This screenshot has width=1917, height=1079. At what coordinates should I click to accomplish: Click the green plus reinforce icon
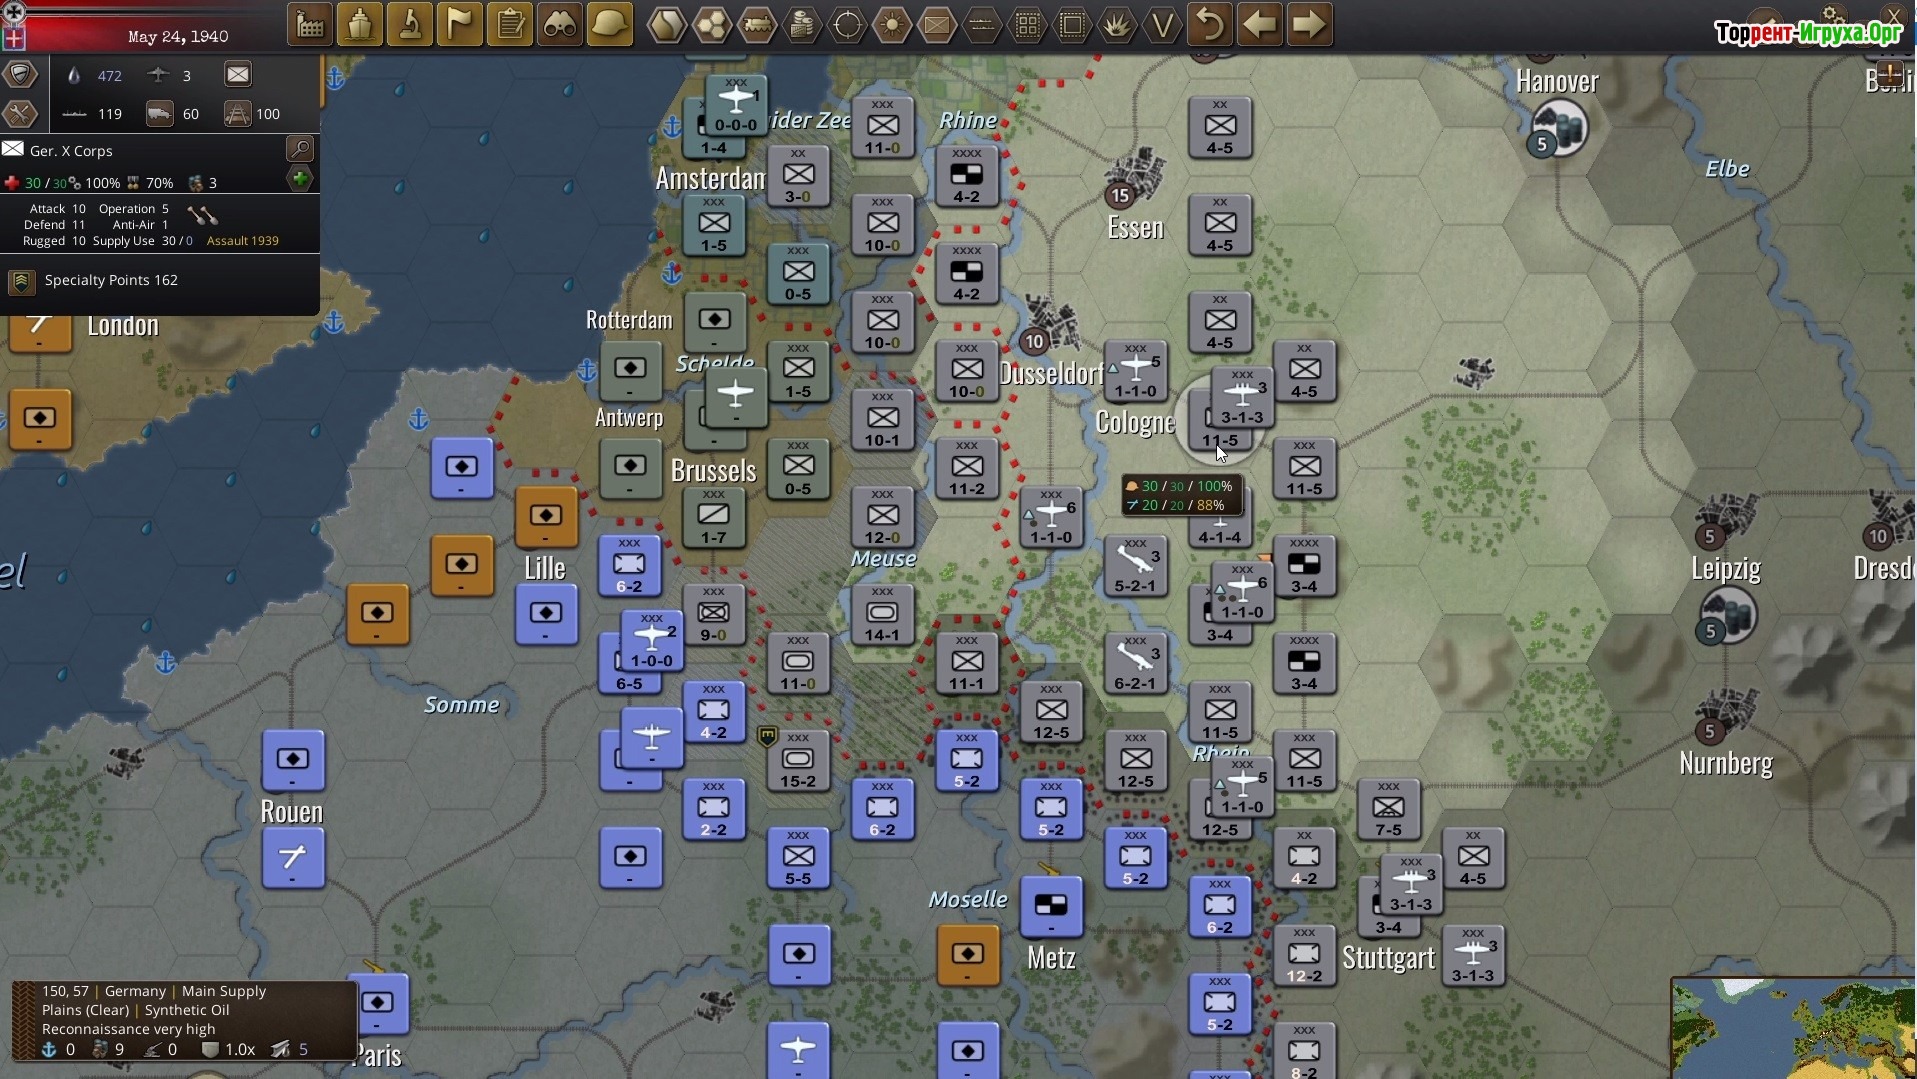[x=299, y=180]
